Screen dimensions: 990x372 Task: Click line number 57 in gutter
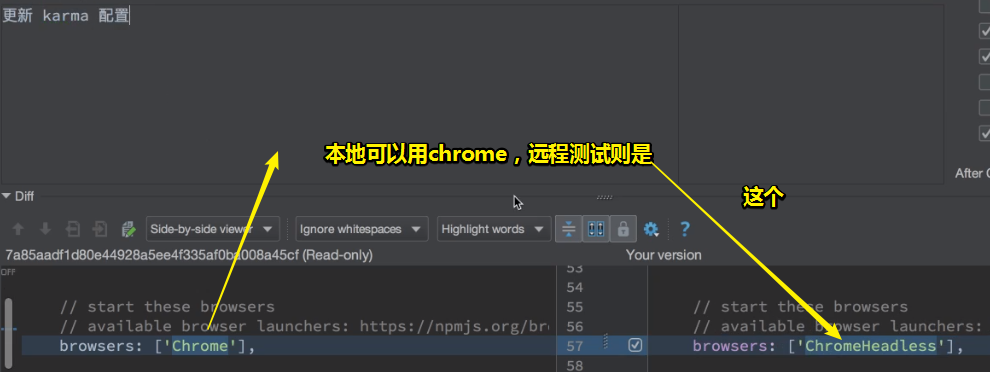tap(574, 346)
